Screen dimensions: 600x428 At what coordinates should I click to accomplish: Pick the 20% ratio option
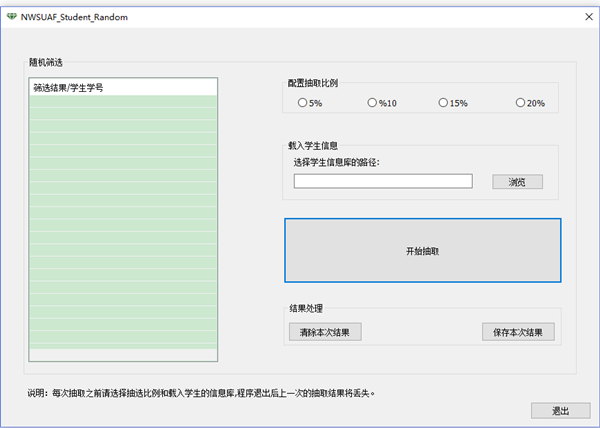[x=520, y=103]
